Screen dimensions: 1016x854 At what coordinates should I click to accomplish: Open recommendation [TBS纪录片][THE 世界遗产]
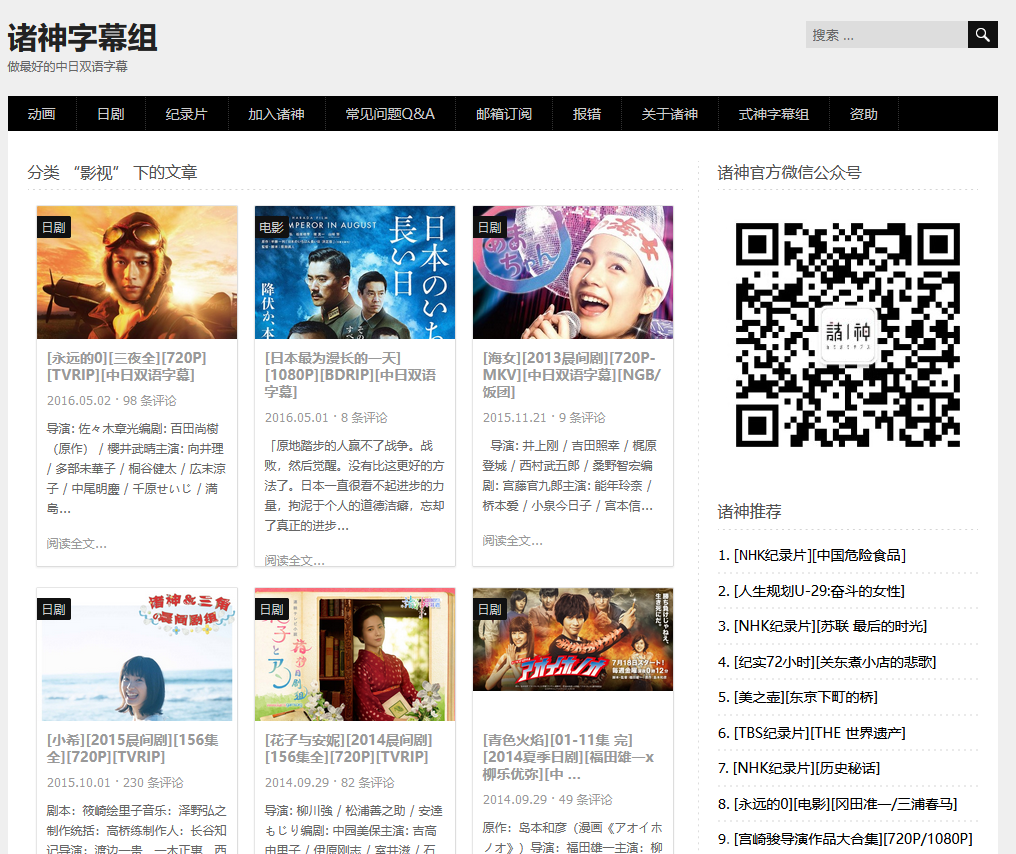click(819, 732)
